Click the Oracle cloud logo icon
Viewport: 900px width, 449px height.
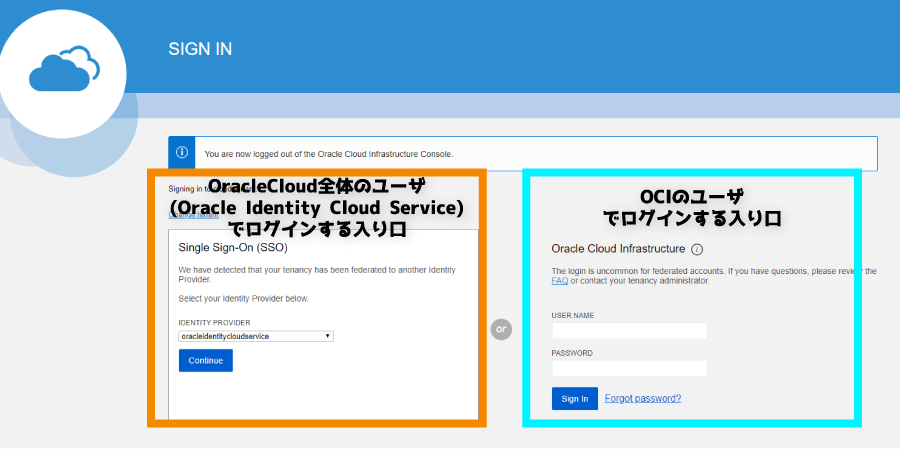(x=64, y=68)
